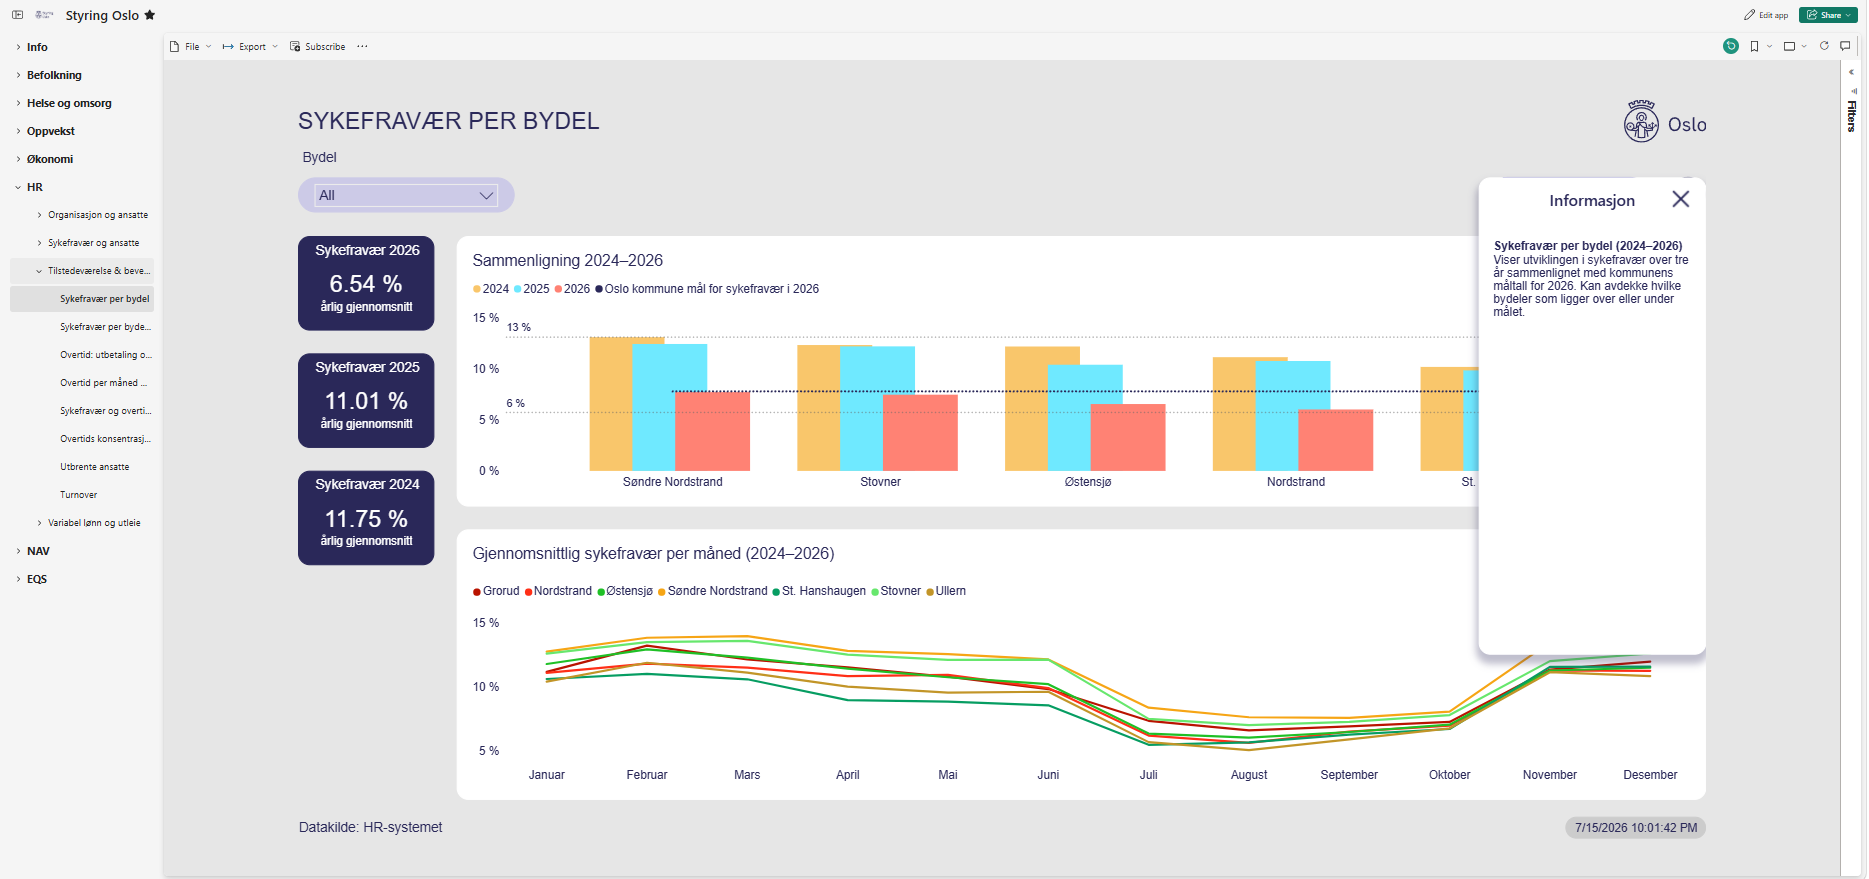The width and height of the screenshot is (1869, 879).
Task: Click the 2024 legend swatch in bar chart
Action: pyautogui.click(x=477, y=289)
